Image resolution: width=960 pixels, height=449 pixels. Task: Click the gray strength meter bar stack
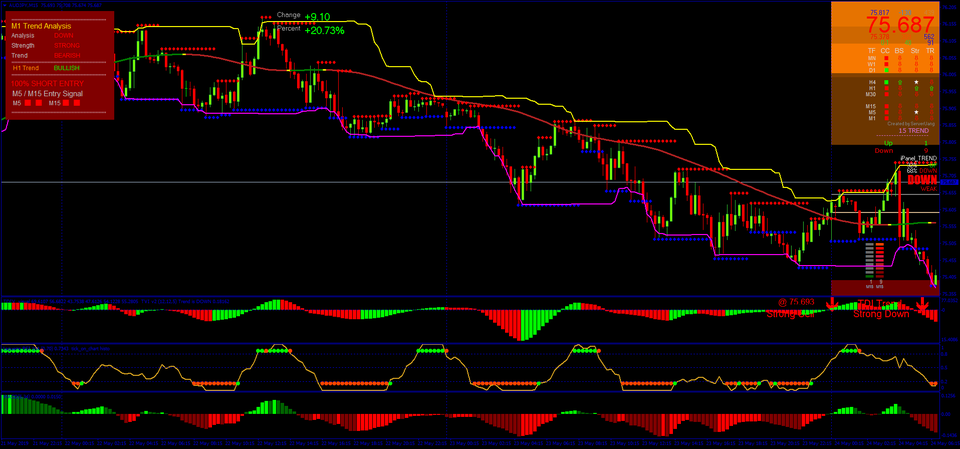867,260
